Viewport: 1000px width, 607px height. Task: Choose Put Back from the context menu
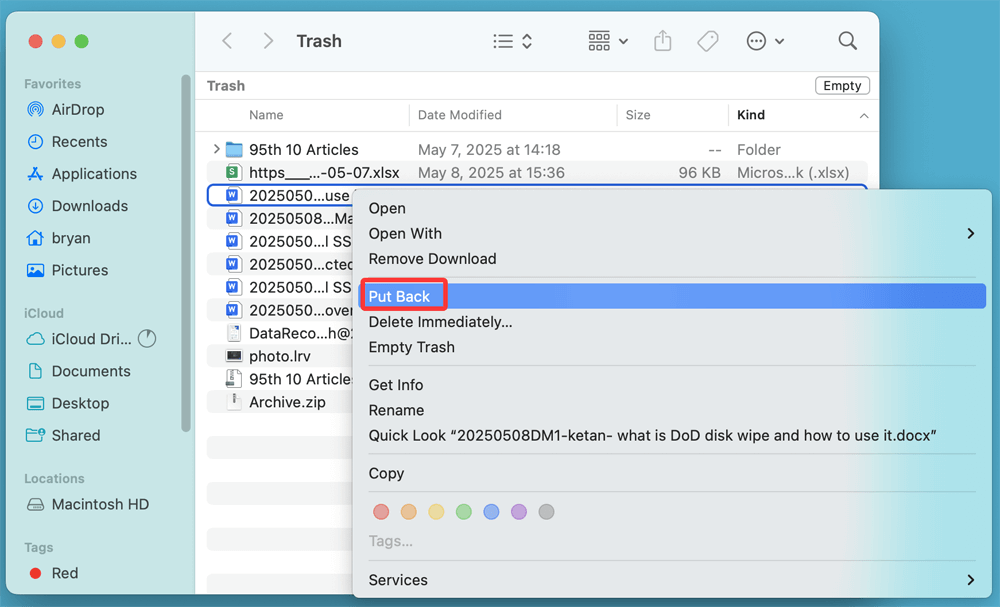[402, 295]
